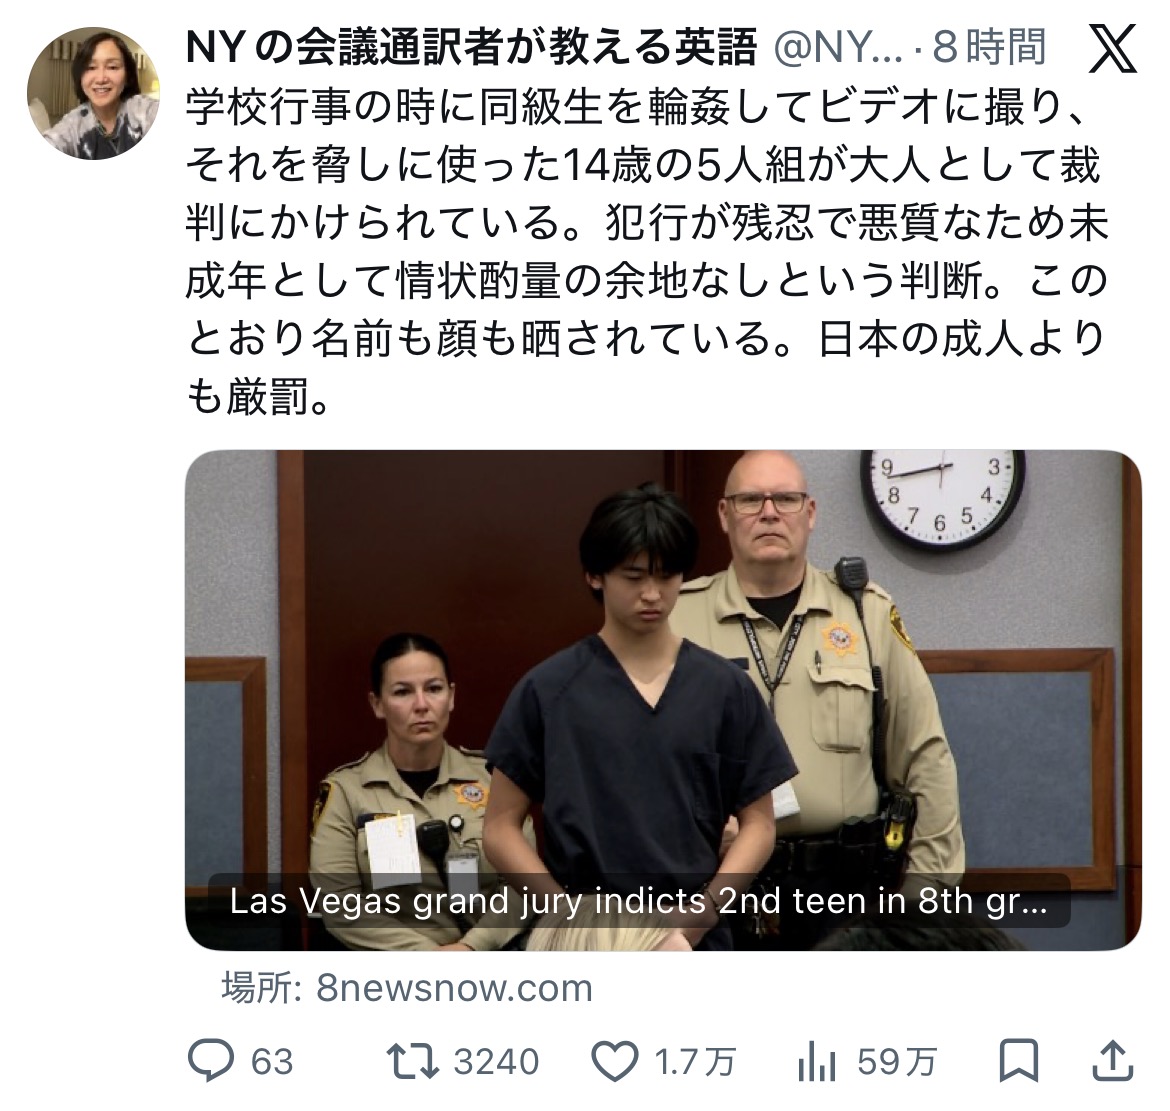Click the 3240 reposts count
1170x1111 pixels.
(x=496, y=1062)
